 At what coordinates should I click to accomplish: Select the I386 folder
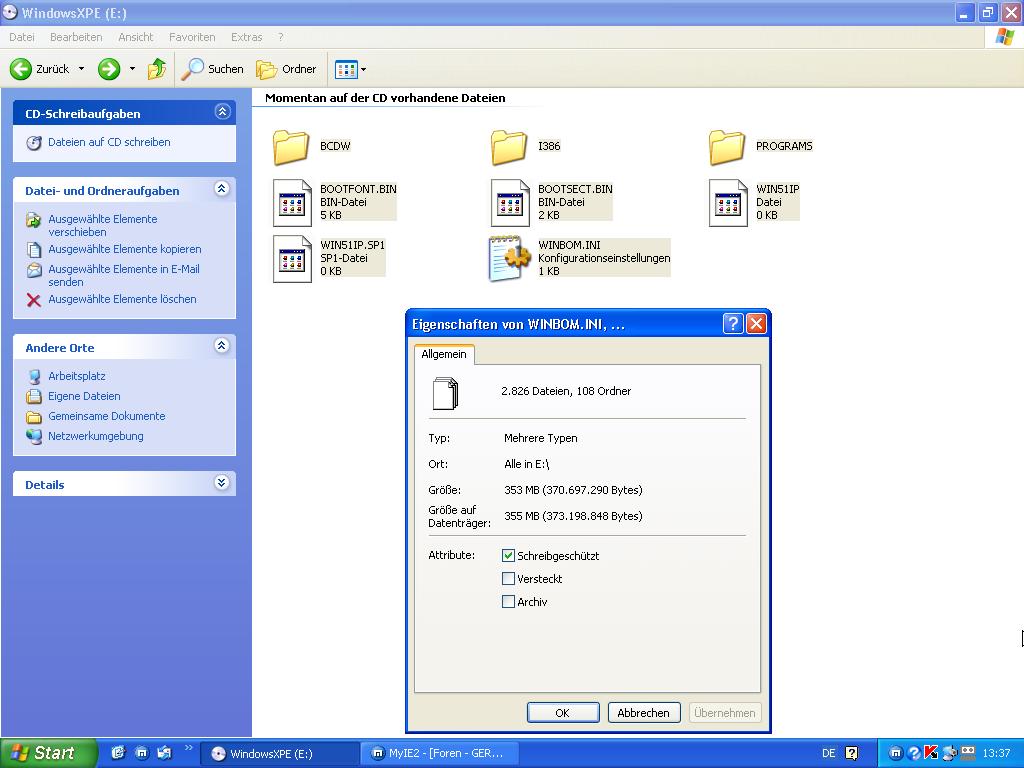509,146
